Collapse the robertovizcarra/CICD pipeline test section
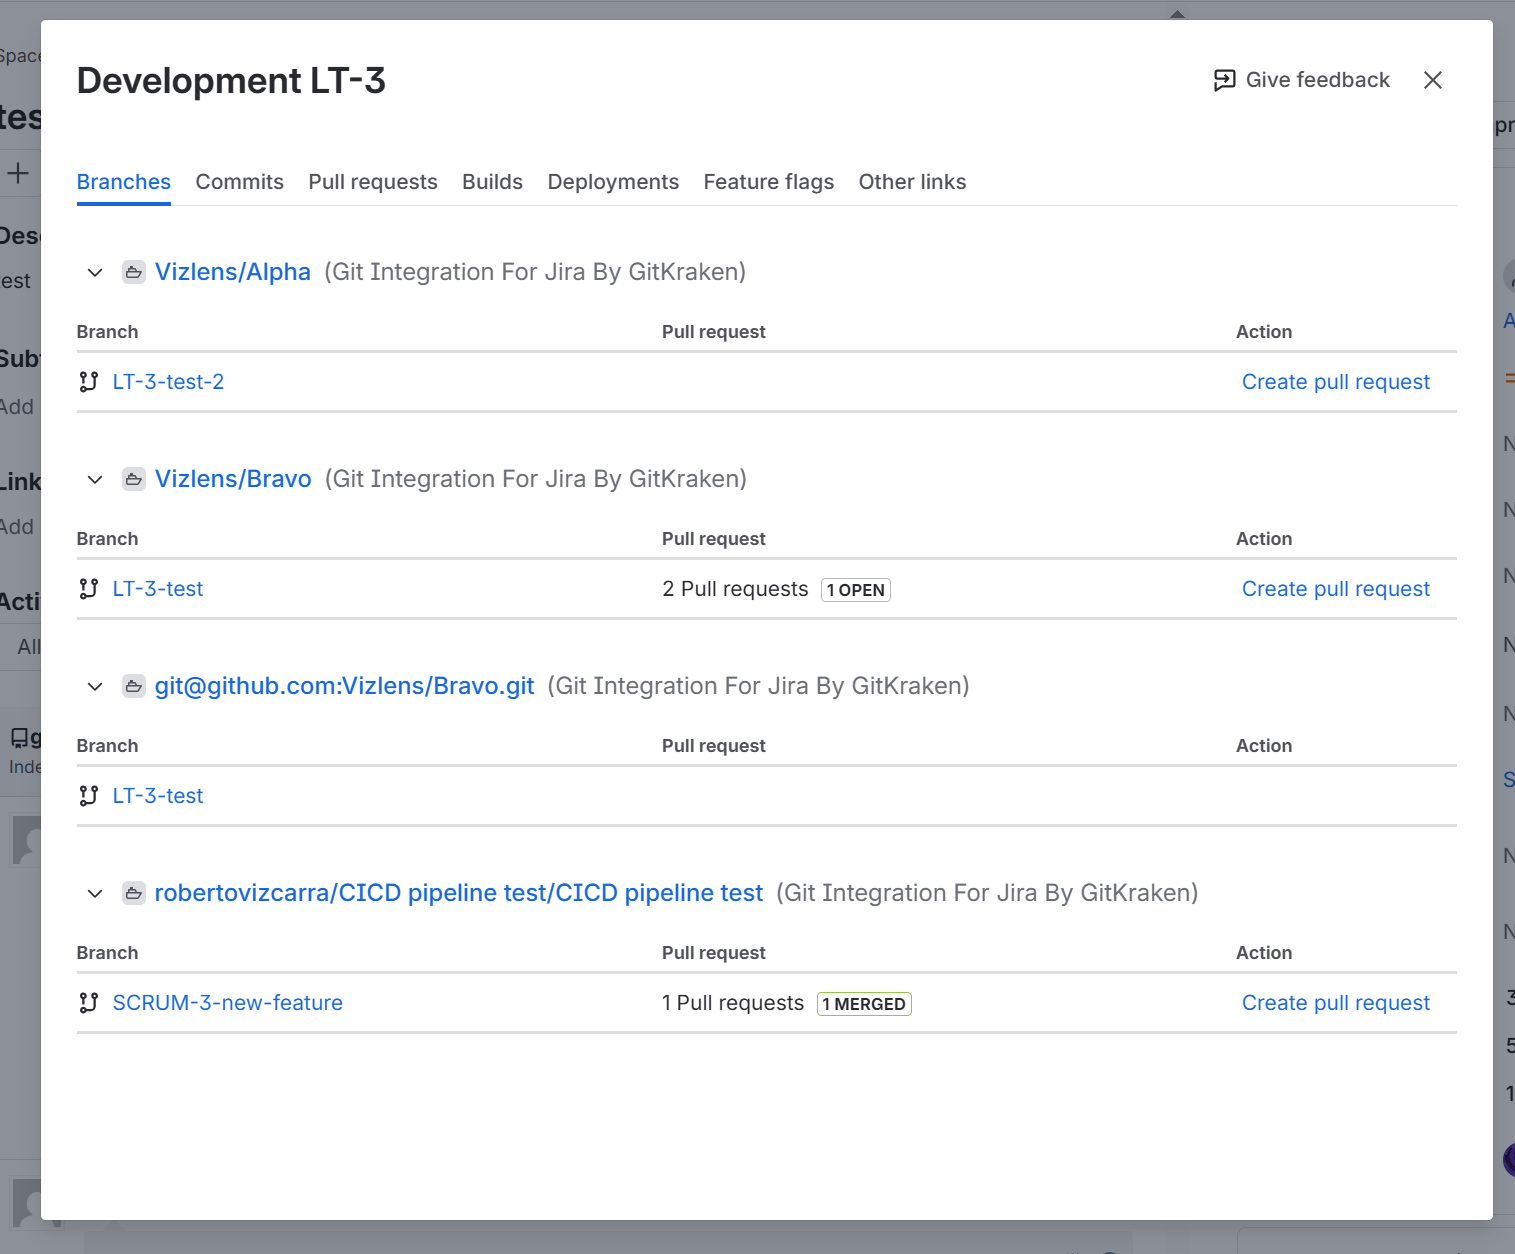 pos(95,893)
